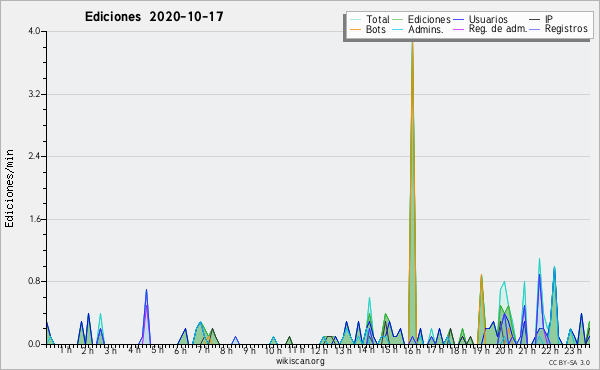The width and height of the screenshot is (600, 370).
Task: Click the 4.0 y-axis value
Action: click(34, 31)
